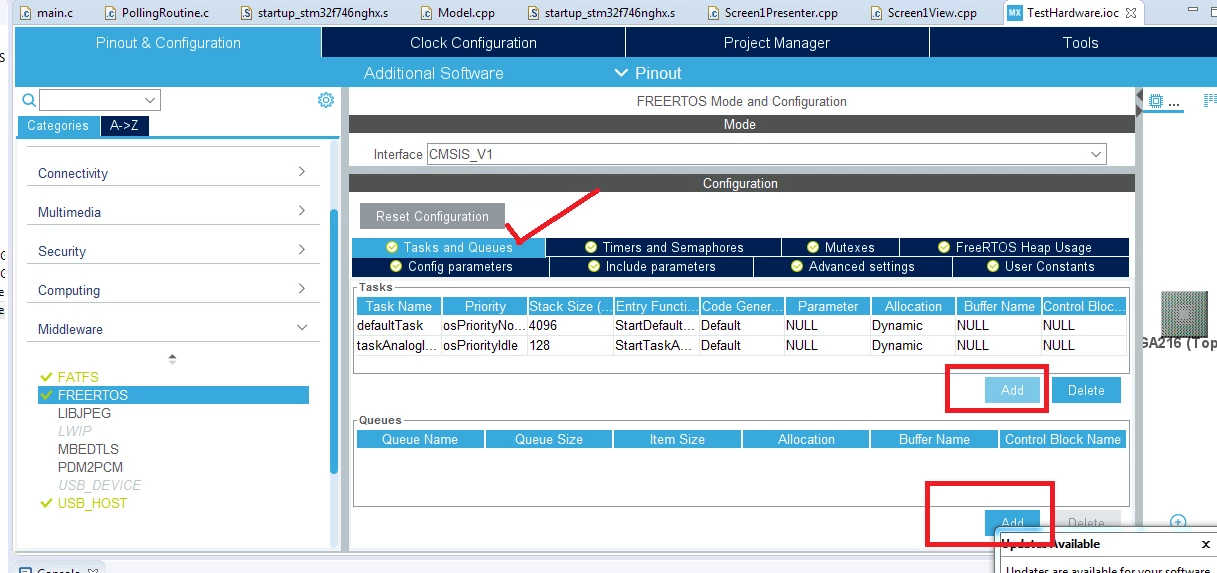
Task: Open System view icon beside Pinout view
Action: (1210, 101)
